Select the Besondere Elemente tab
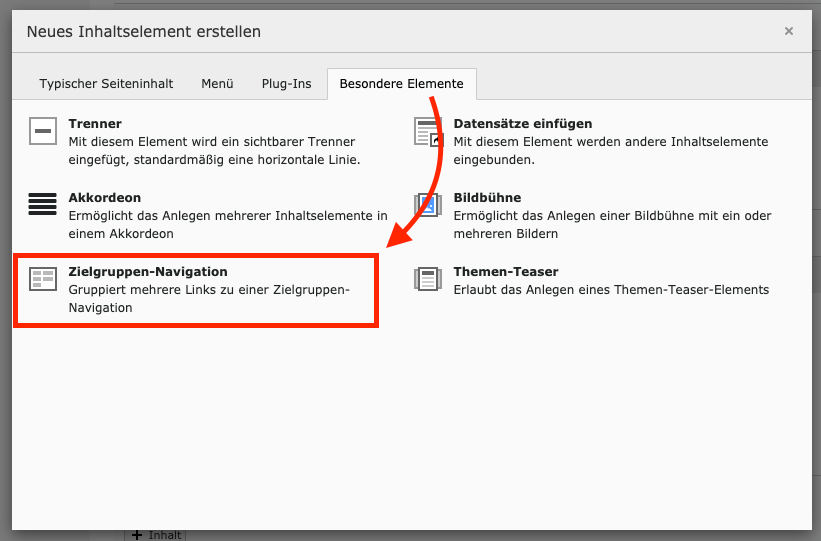This screenshot has height=541, width=821. 401,84
